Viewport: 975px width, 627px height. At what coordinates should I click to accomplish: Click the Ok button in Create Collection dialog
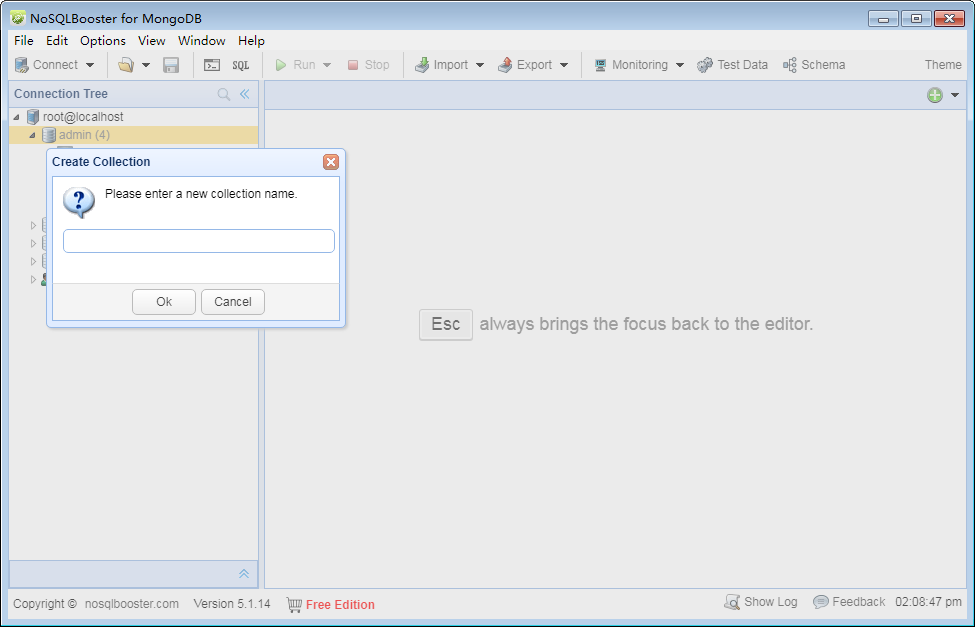point(163,301)
